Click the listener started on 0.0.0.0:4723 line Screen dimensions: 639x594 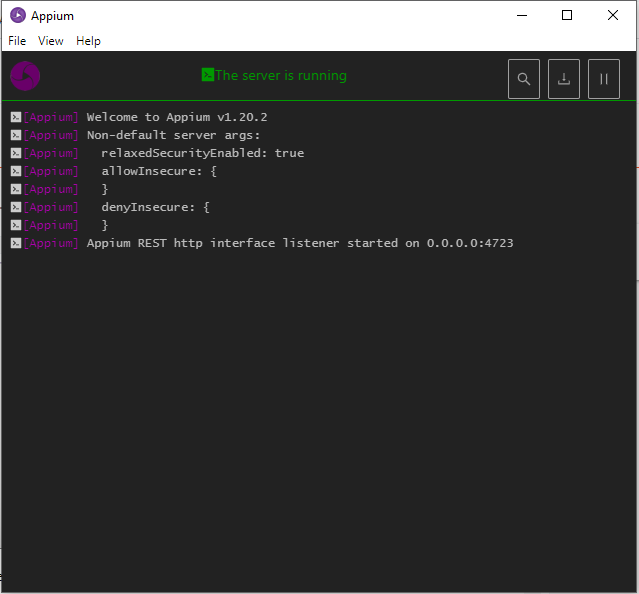(300, 243)
